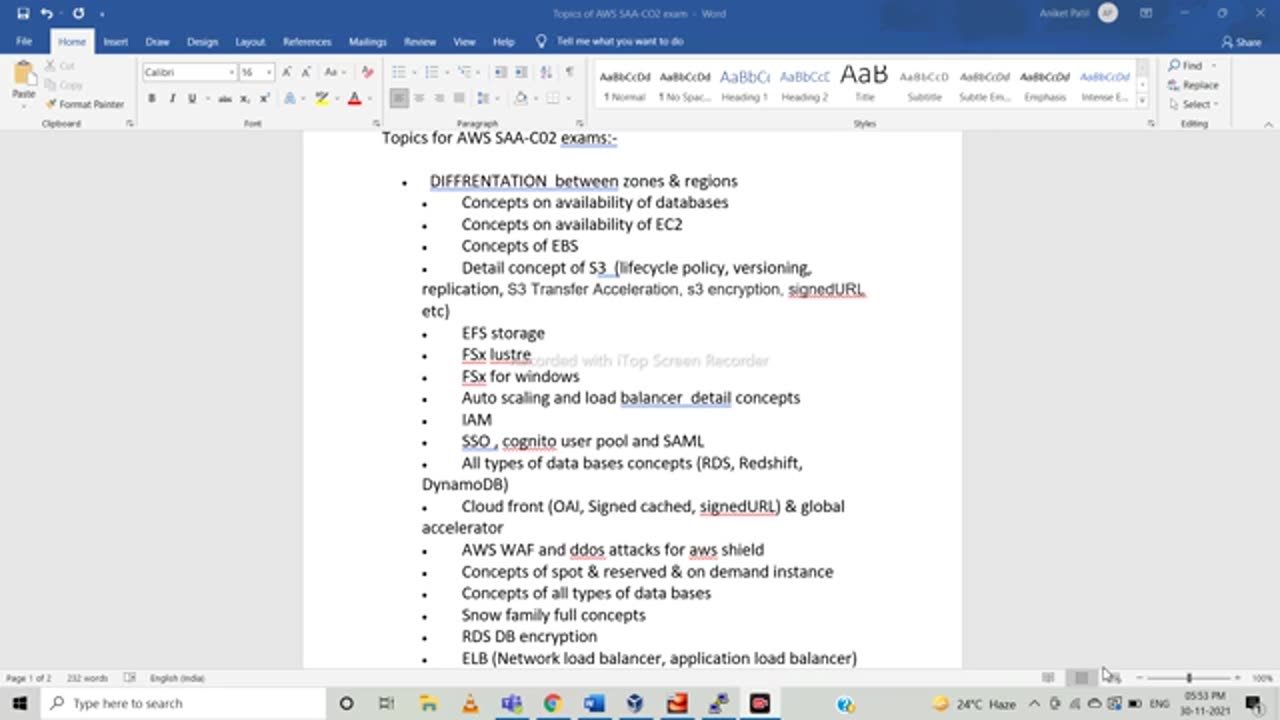1280x720 pixels.
Task: Switch to the Insert tab
Action: (x=115, y=42)
